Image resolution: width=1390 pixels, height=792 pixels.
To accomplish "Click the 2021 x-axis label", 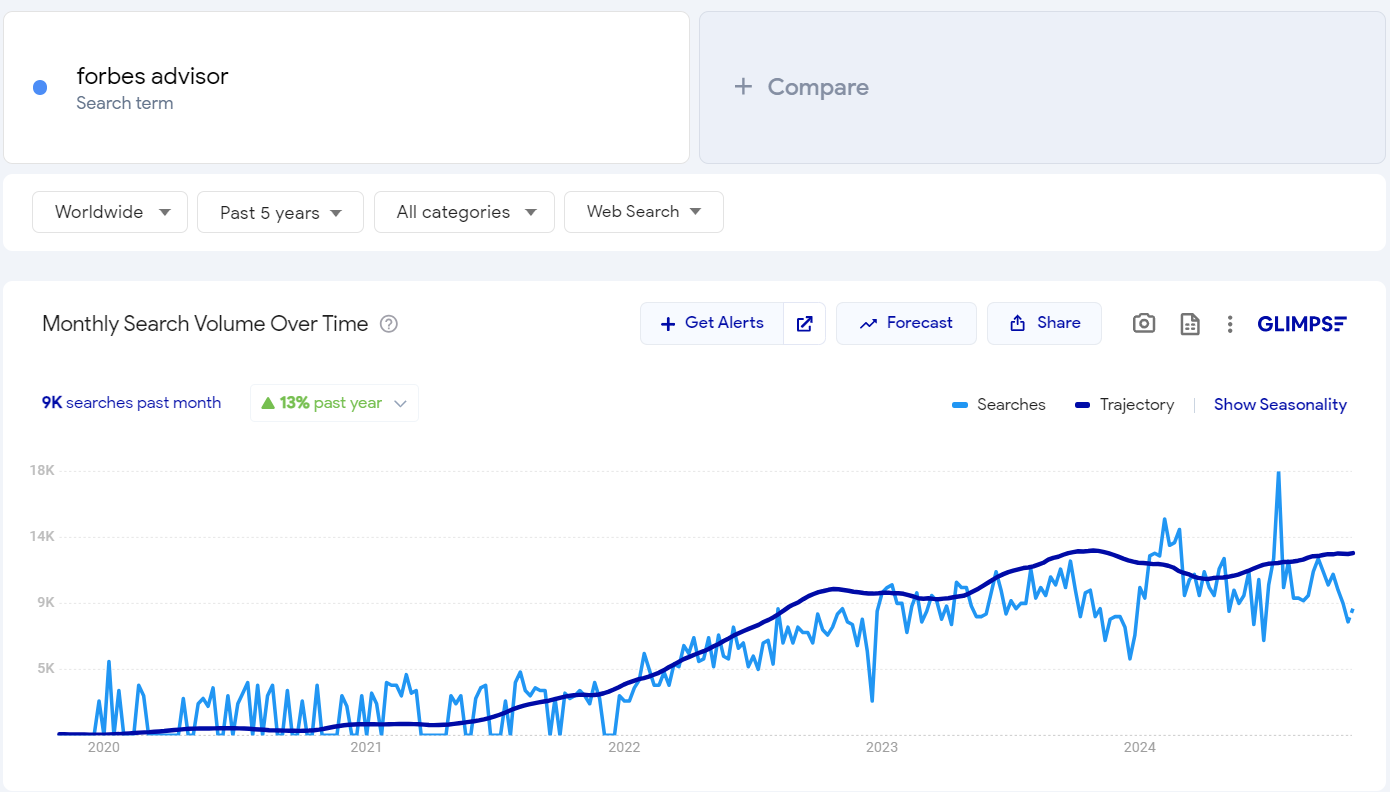I will pos(365,747).
